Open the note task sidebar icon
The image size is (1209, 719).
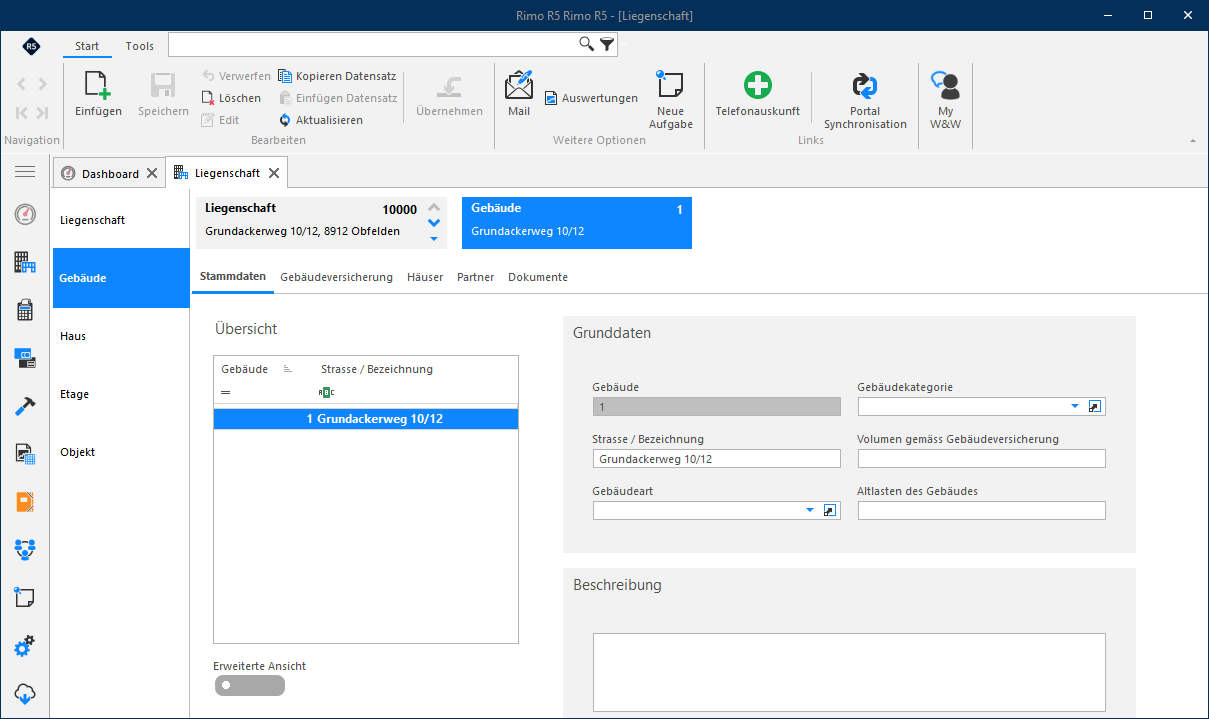(25, 597)
